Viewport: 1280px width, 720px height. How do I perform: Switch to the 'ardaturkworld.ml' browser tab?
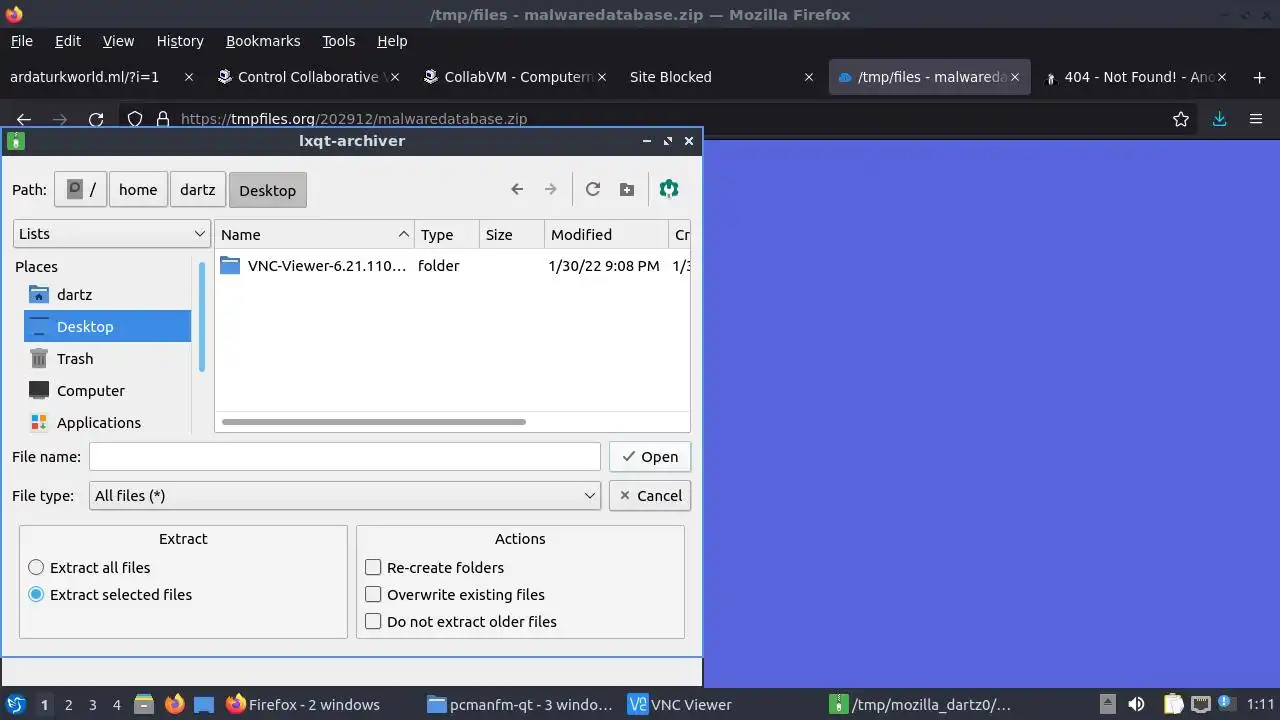(100, 77)
